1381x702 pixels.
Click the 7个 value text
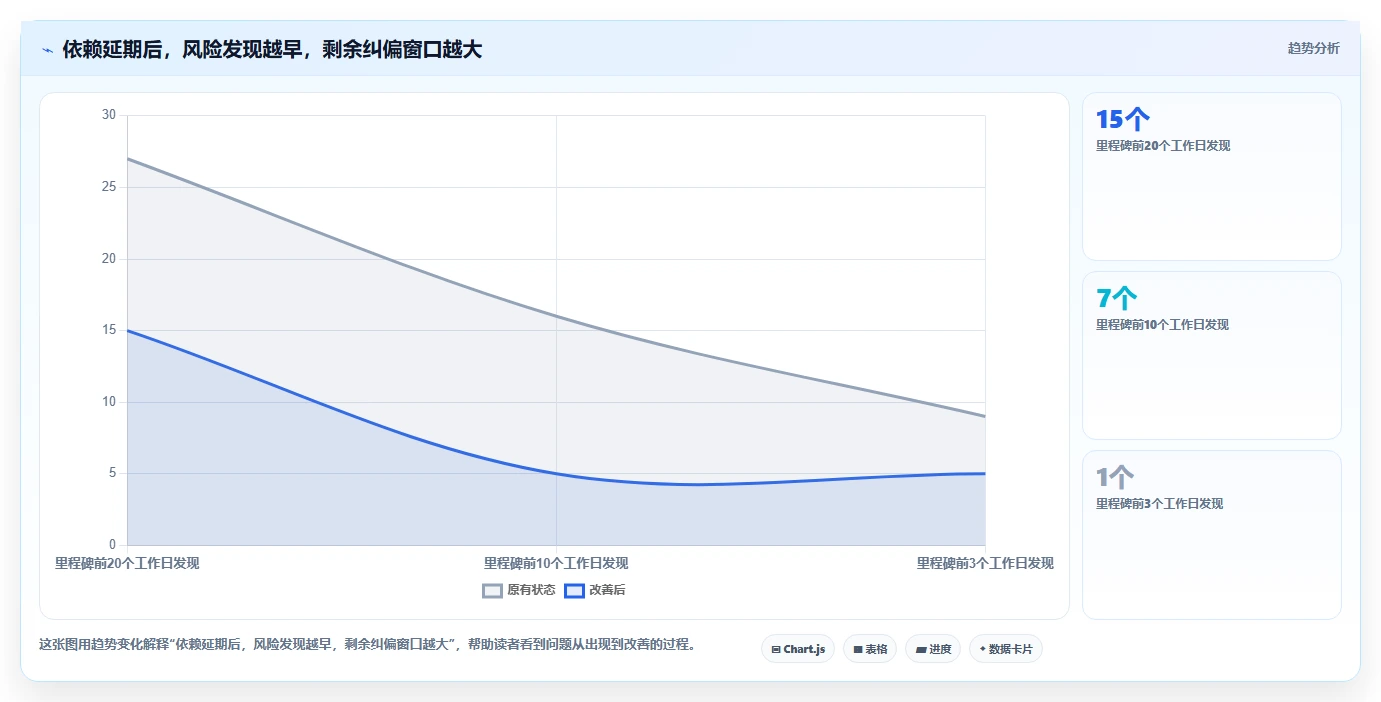(1117, 298)
